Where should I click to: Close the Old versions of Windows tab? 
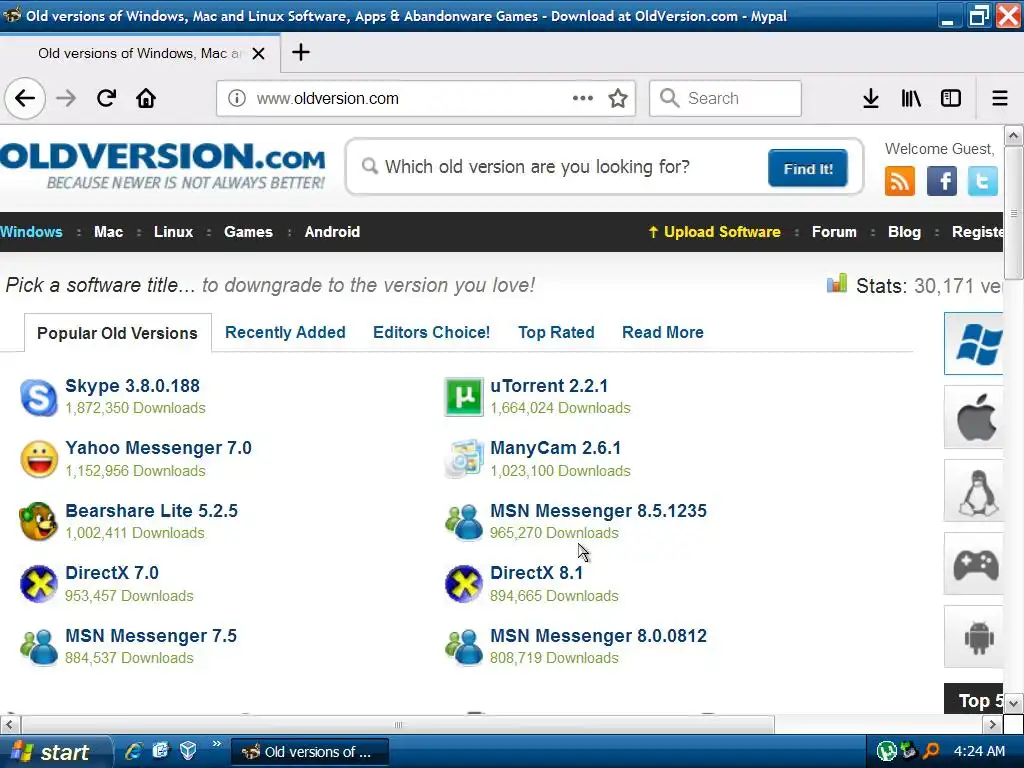click(x=259, y=54)
